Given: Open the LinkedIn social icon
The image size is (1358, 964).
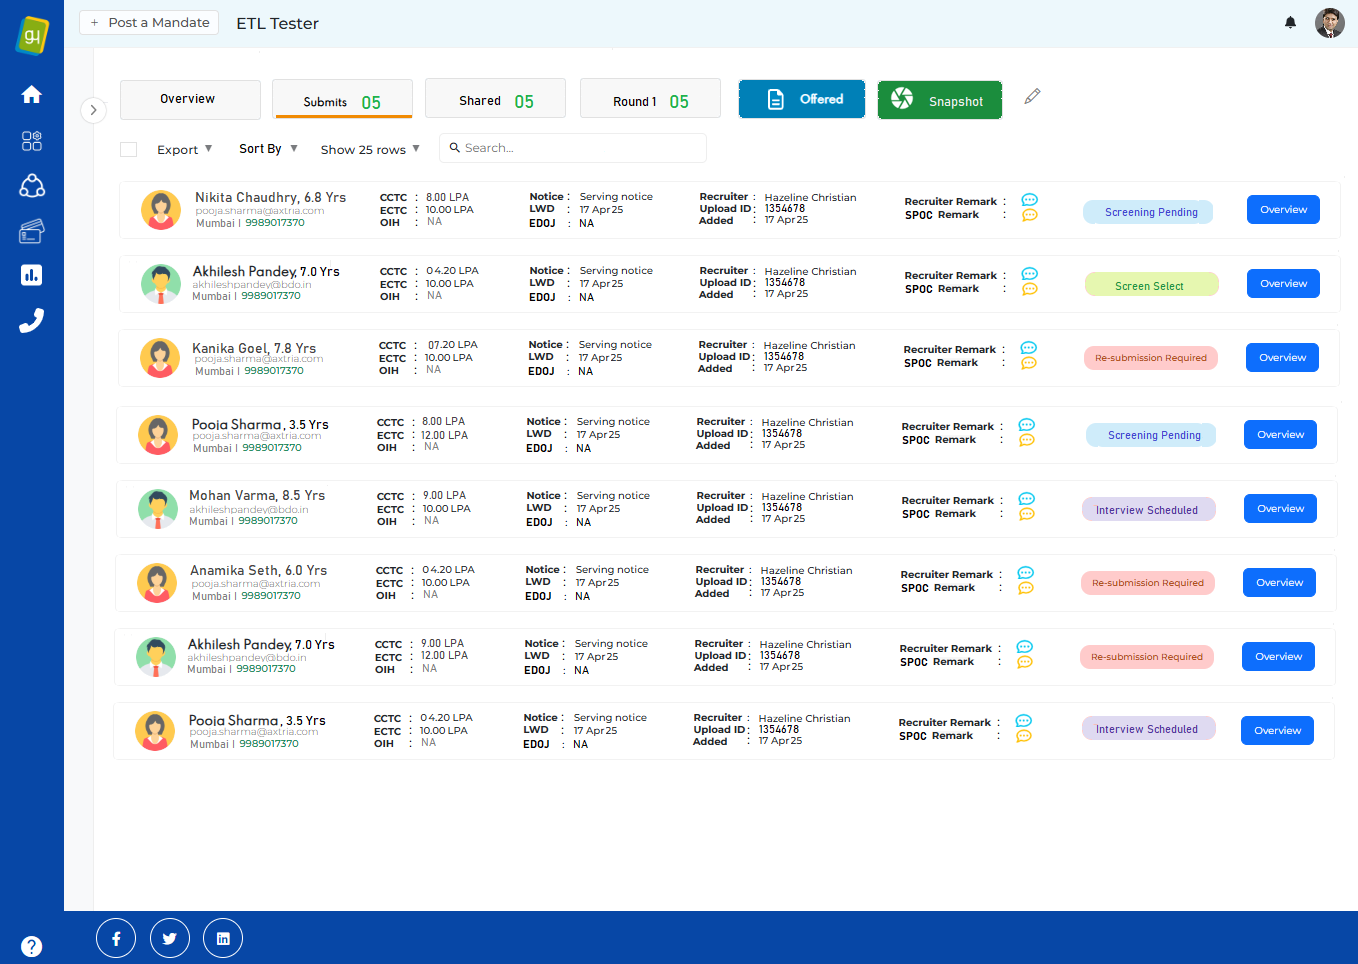Looking at the screenshot, I should pos(223,938).
